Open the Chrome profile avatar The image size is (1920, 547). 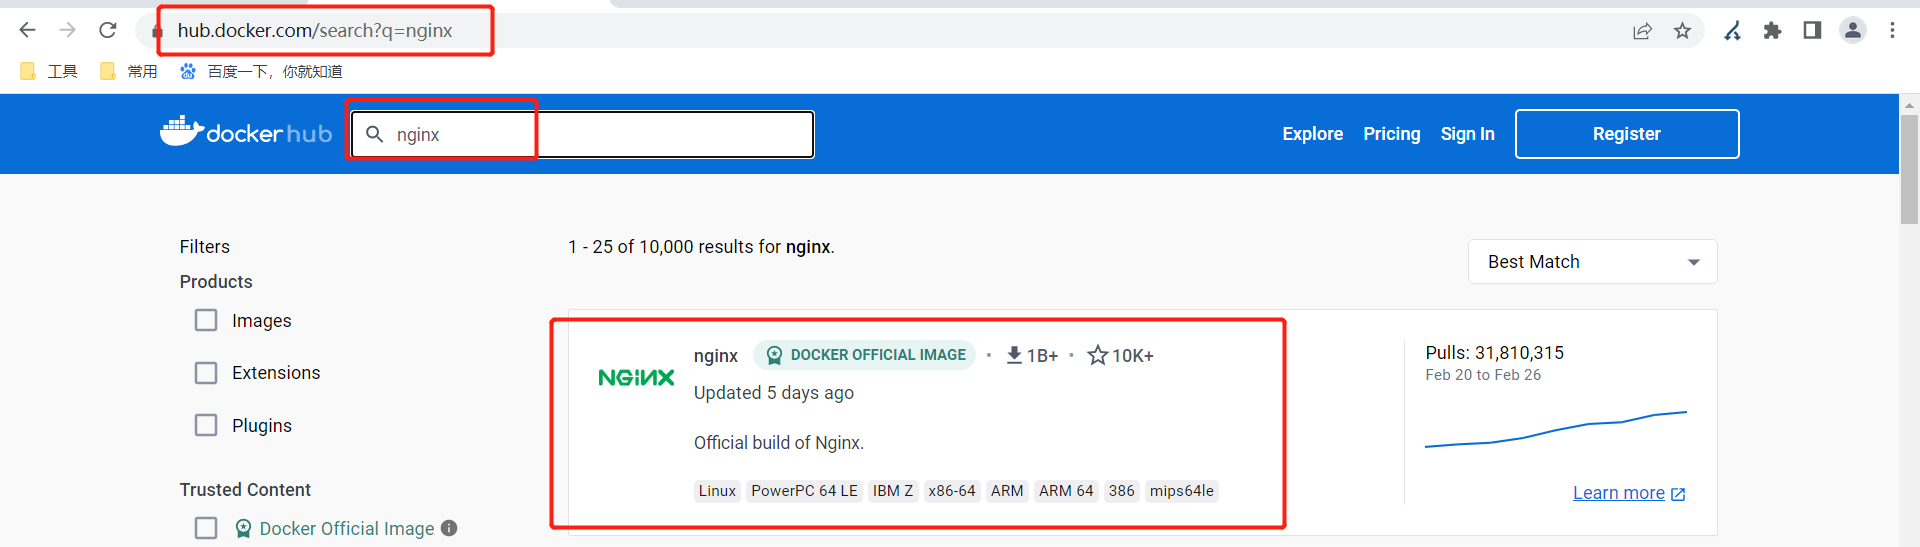click(1853, 31)
